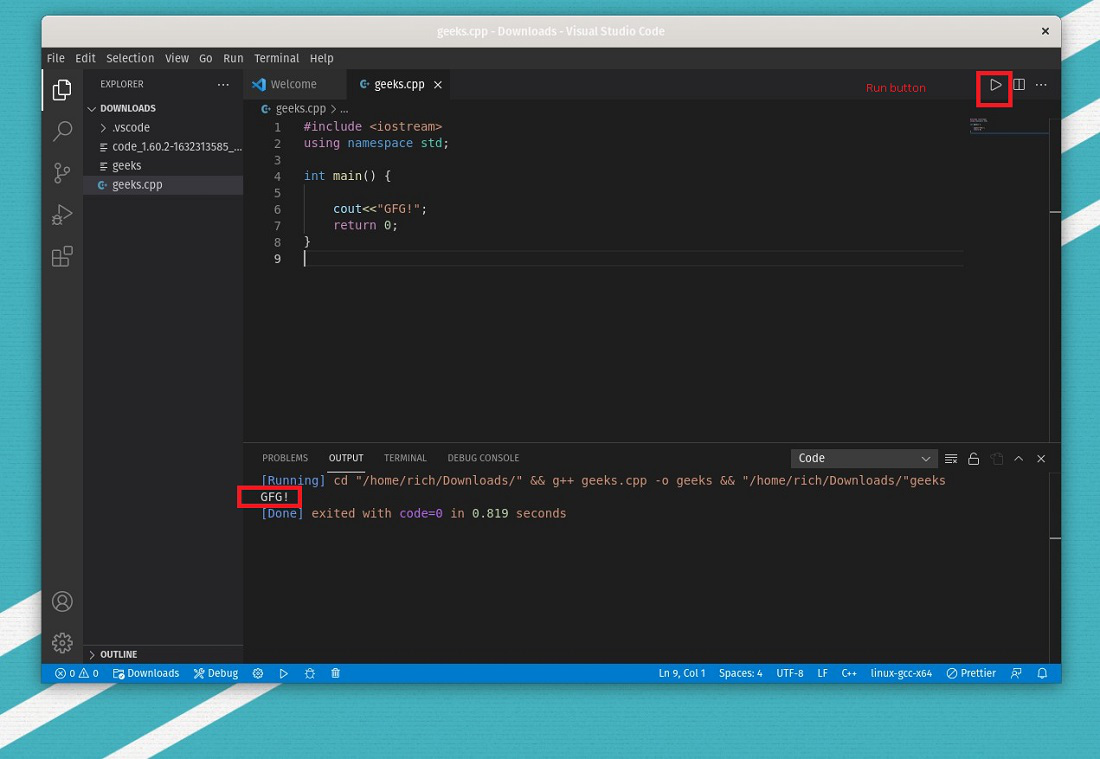Screen dimensions: 1100x759
Task: Open the Source Control view
Action: click(62, 173)
